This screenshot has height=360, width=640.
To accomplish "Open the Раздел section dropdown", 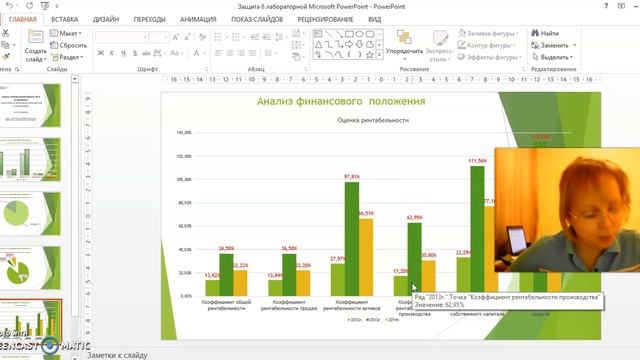I will tap(67, 57).
